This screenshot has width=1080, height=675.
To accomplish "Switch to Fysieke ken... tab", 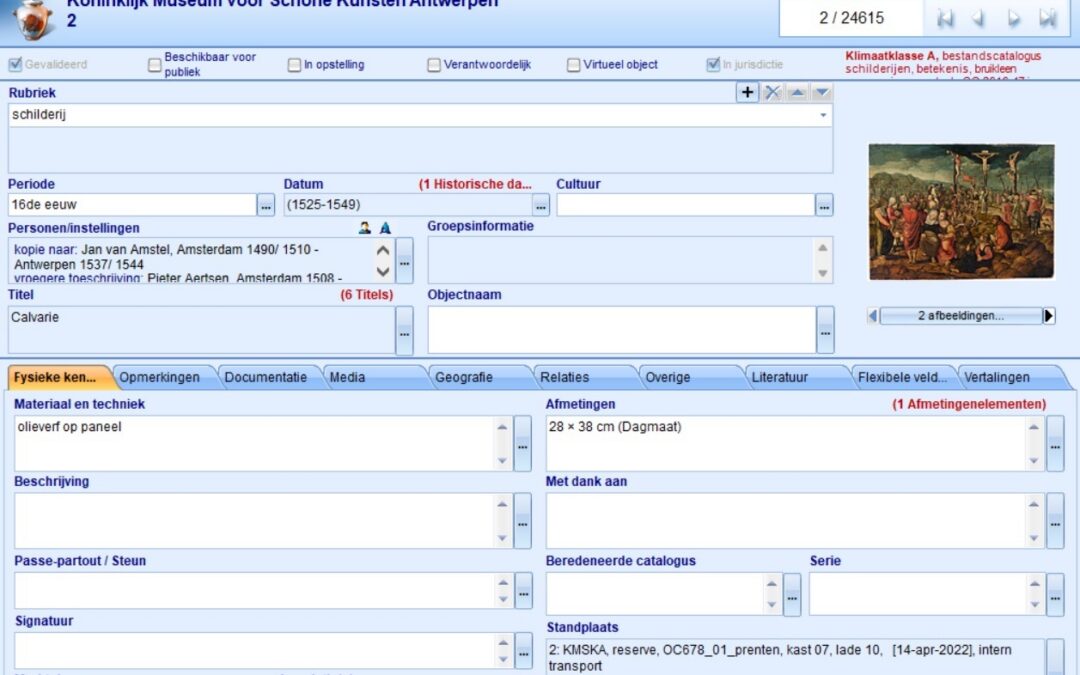I will point(59,377).
